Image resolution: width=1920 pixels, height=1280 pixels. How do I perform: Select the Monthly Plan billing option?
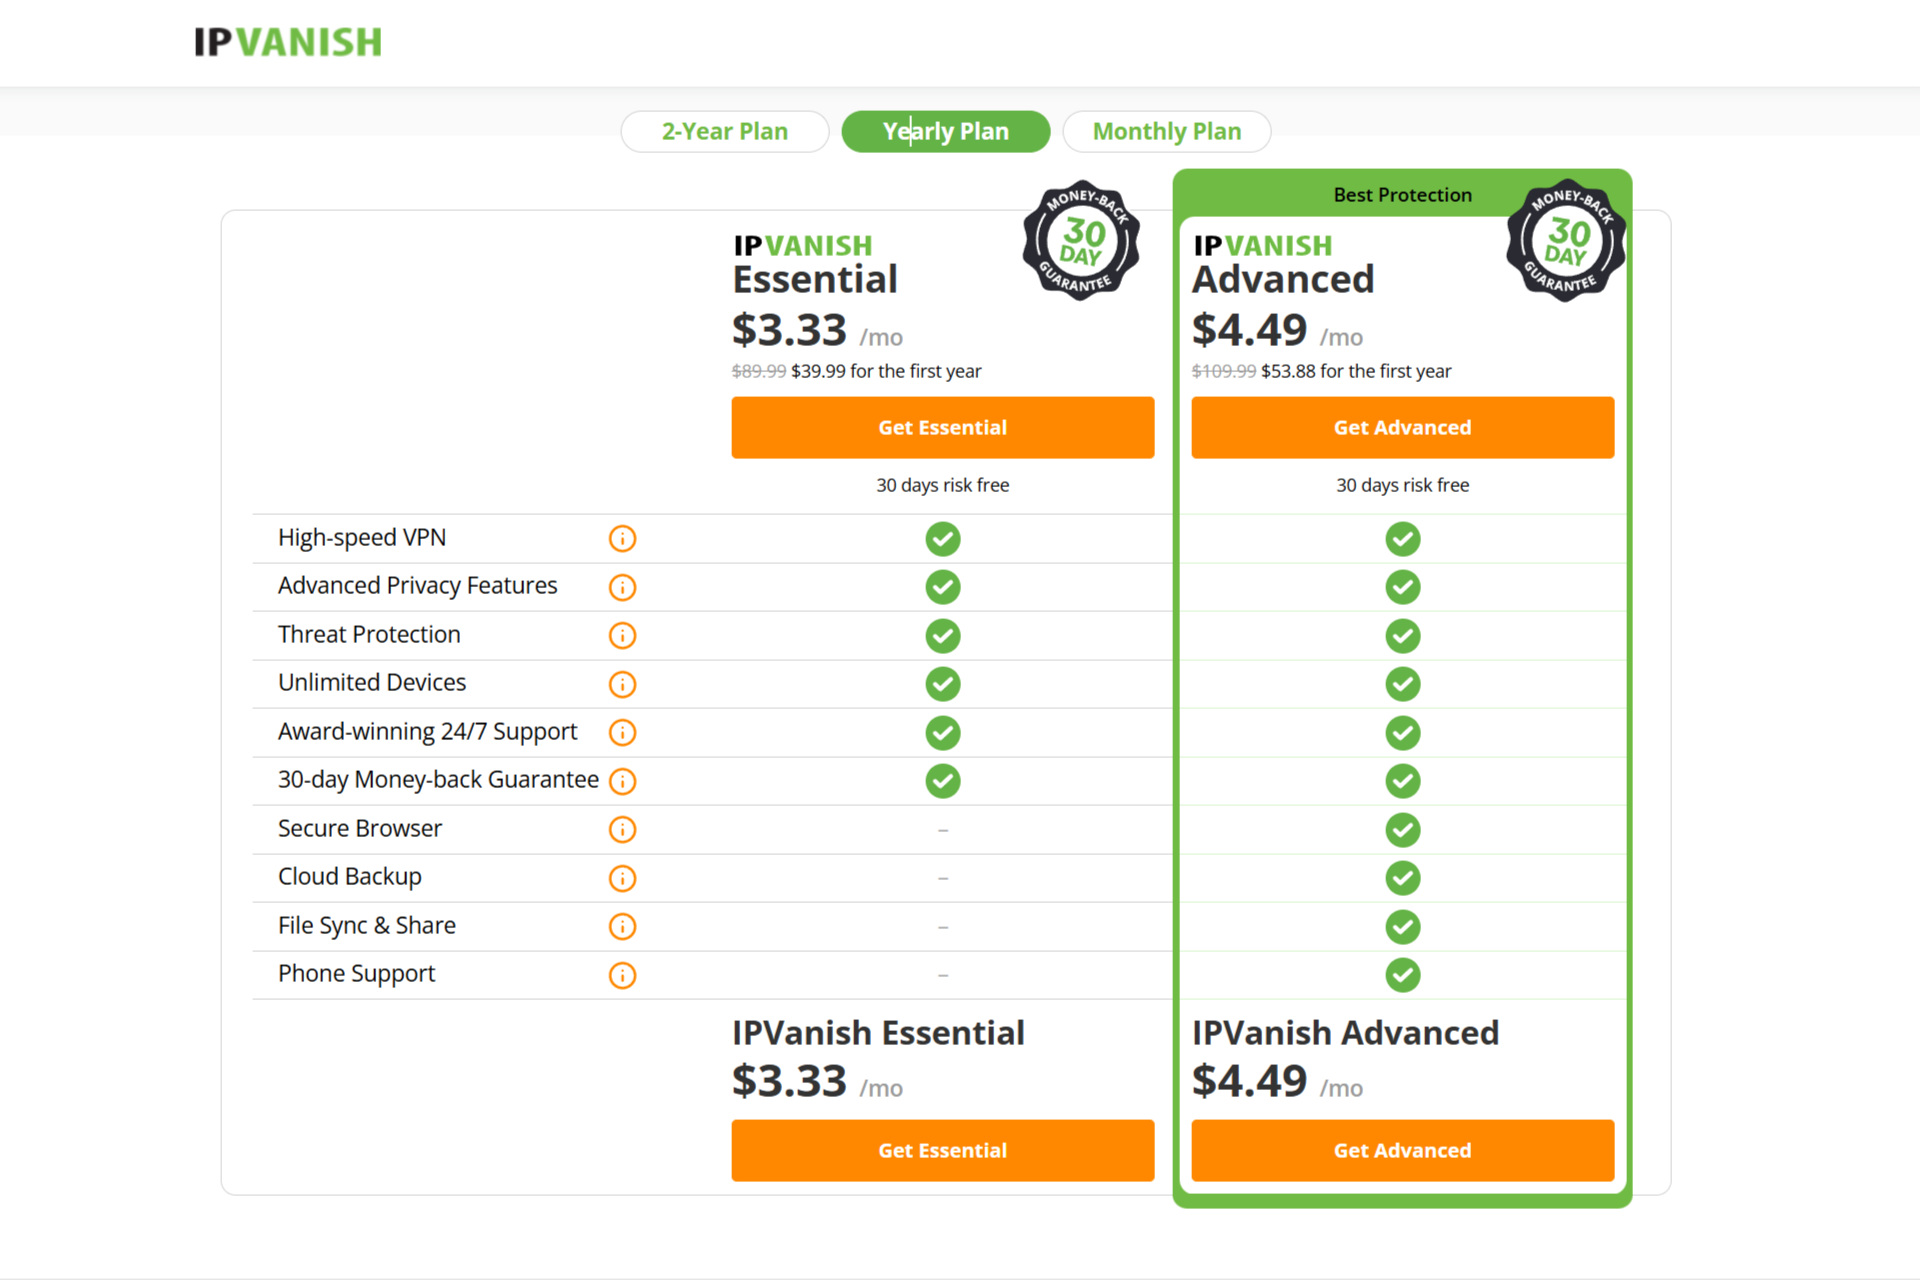1164,130
